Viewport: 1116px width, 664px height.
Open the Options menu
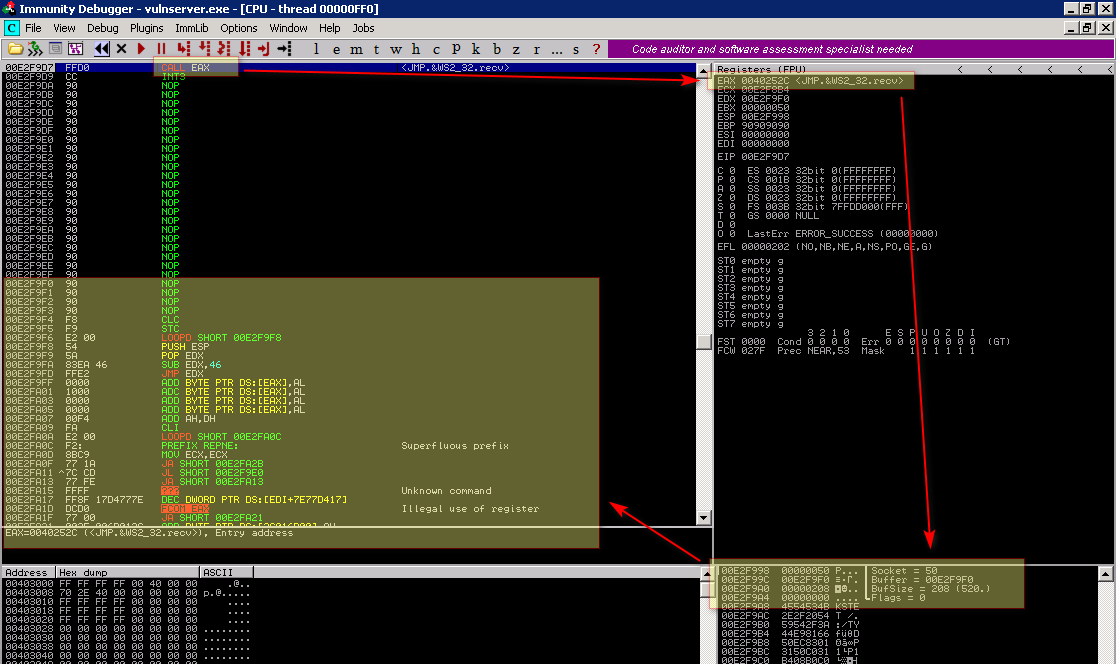coord(238,28)
